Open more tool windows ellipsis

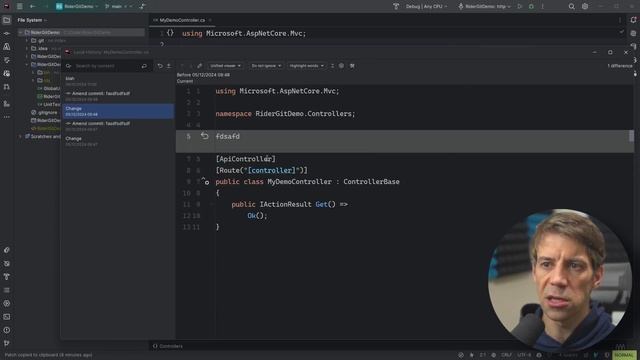click(x=7, y=117)
